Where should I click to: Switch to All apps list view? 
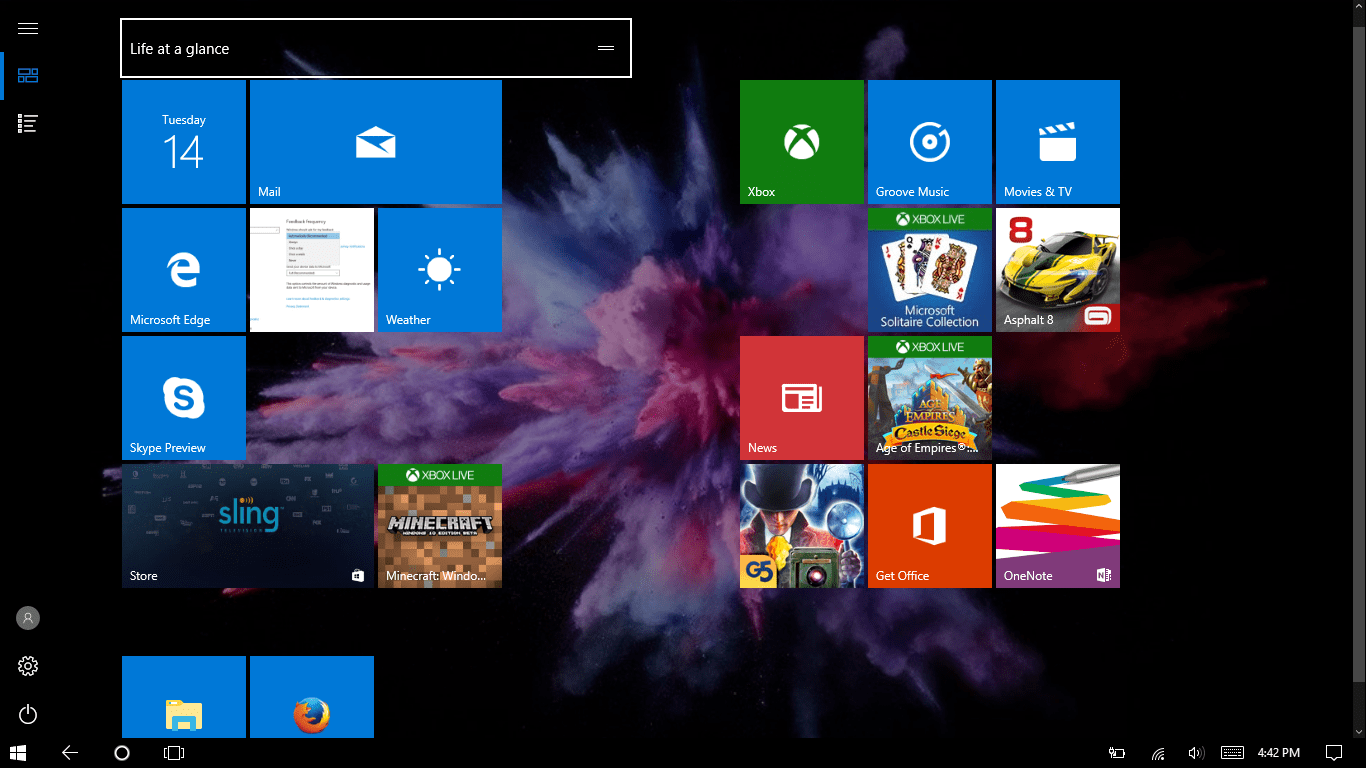(x=28, y=124)
